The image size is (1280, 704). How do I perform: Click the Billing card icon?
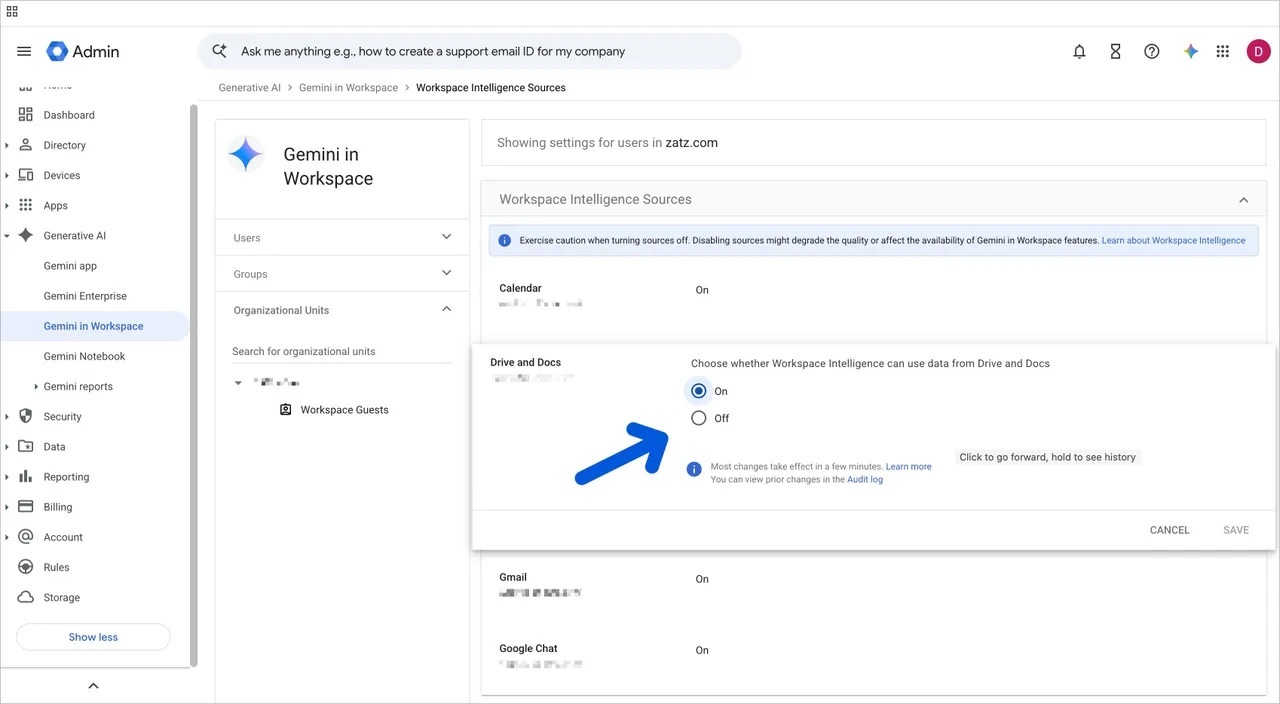(26, 507)
